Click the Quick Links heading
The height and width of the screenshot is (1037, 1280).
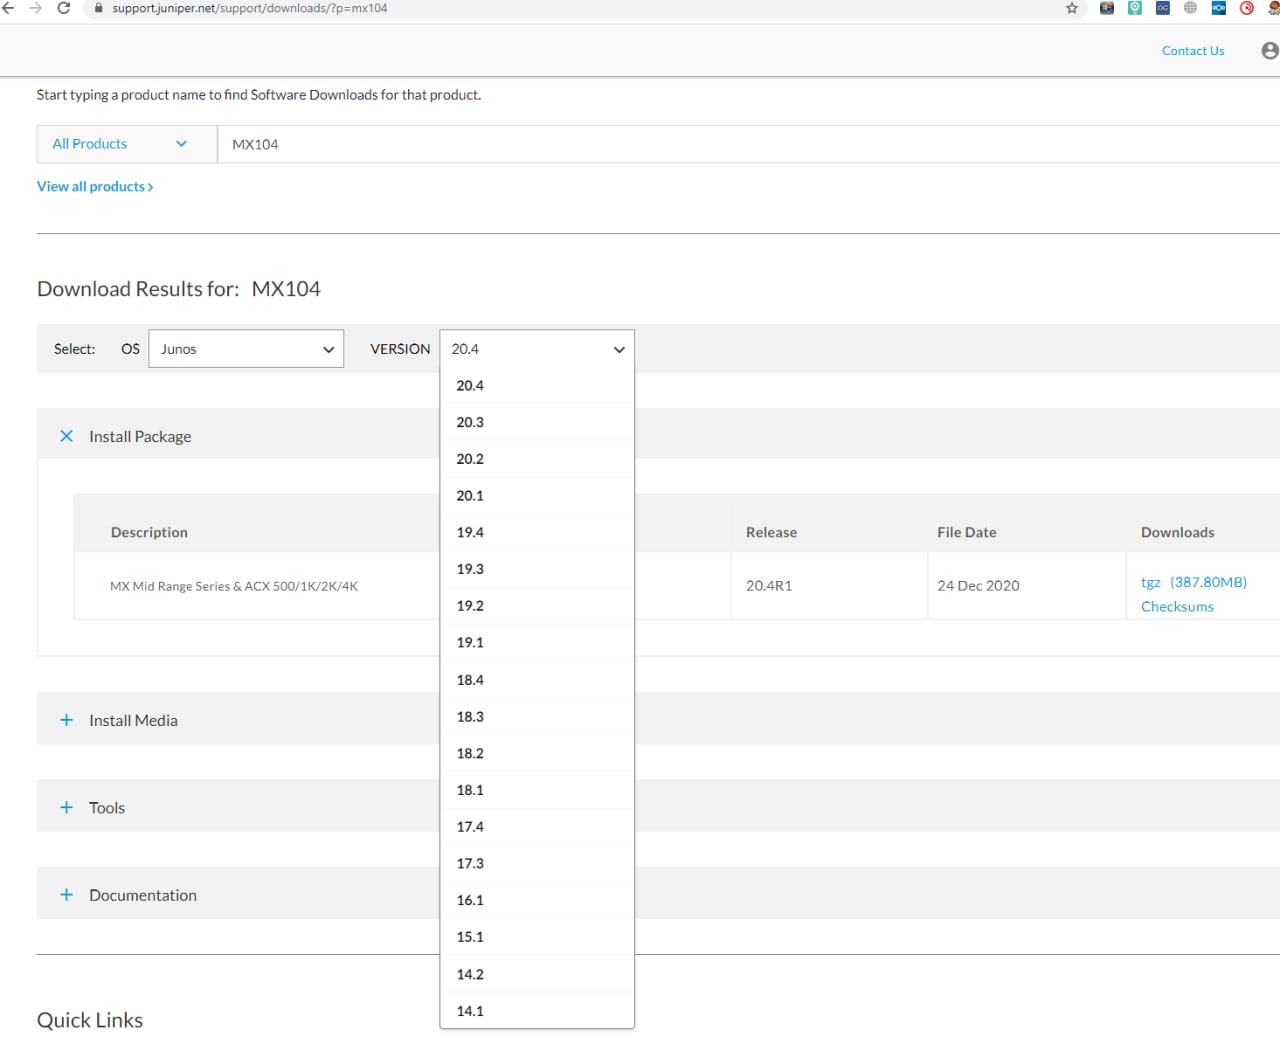tap(90, 1020)
